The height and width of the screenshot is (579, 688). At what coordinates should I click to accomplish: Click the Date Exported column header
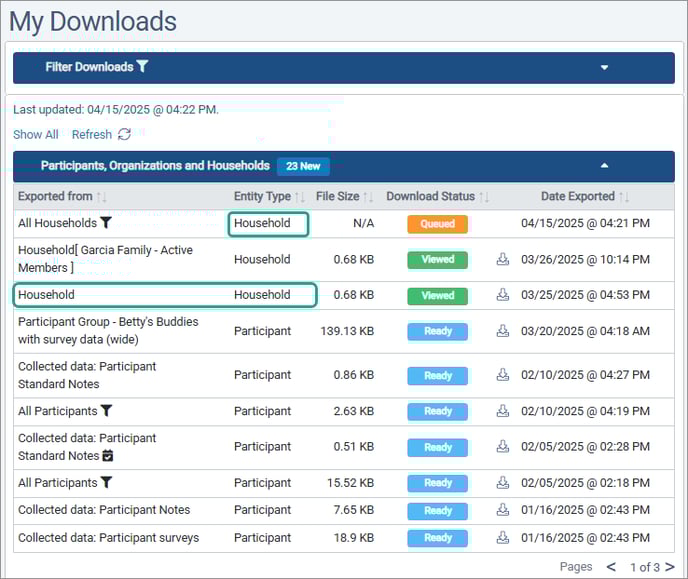577,196
